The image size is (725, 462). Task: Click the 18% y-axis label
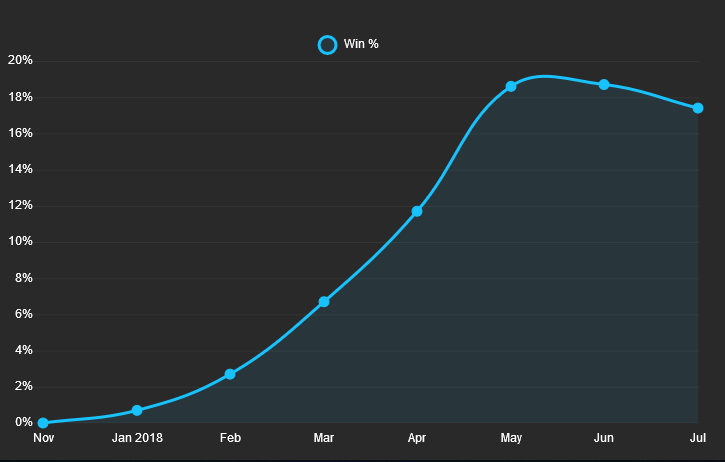(20, 97)
